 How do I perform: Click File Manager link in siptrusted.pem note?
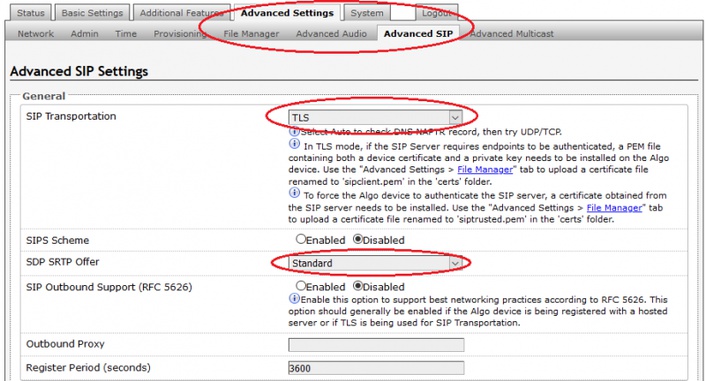[614, 208]
